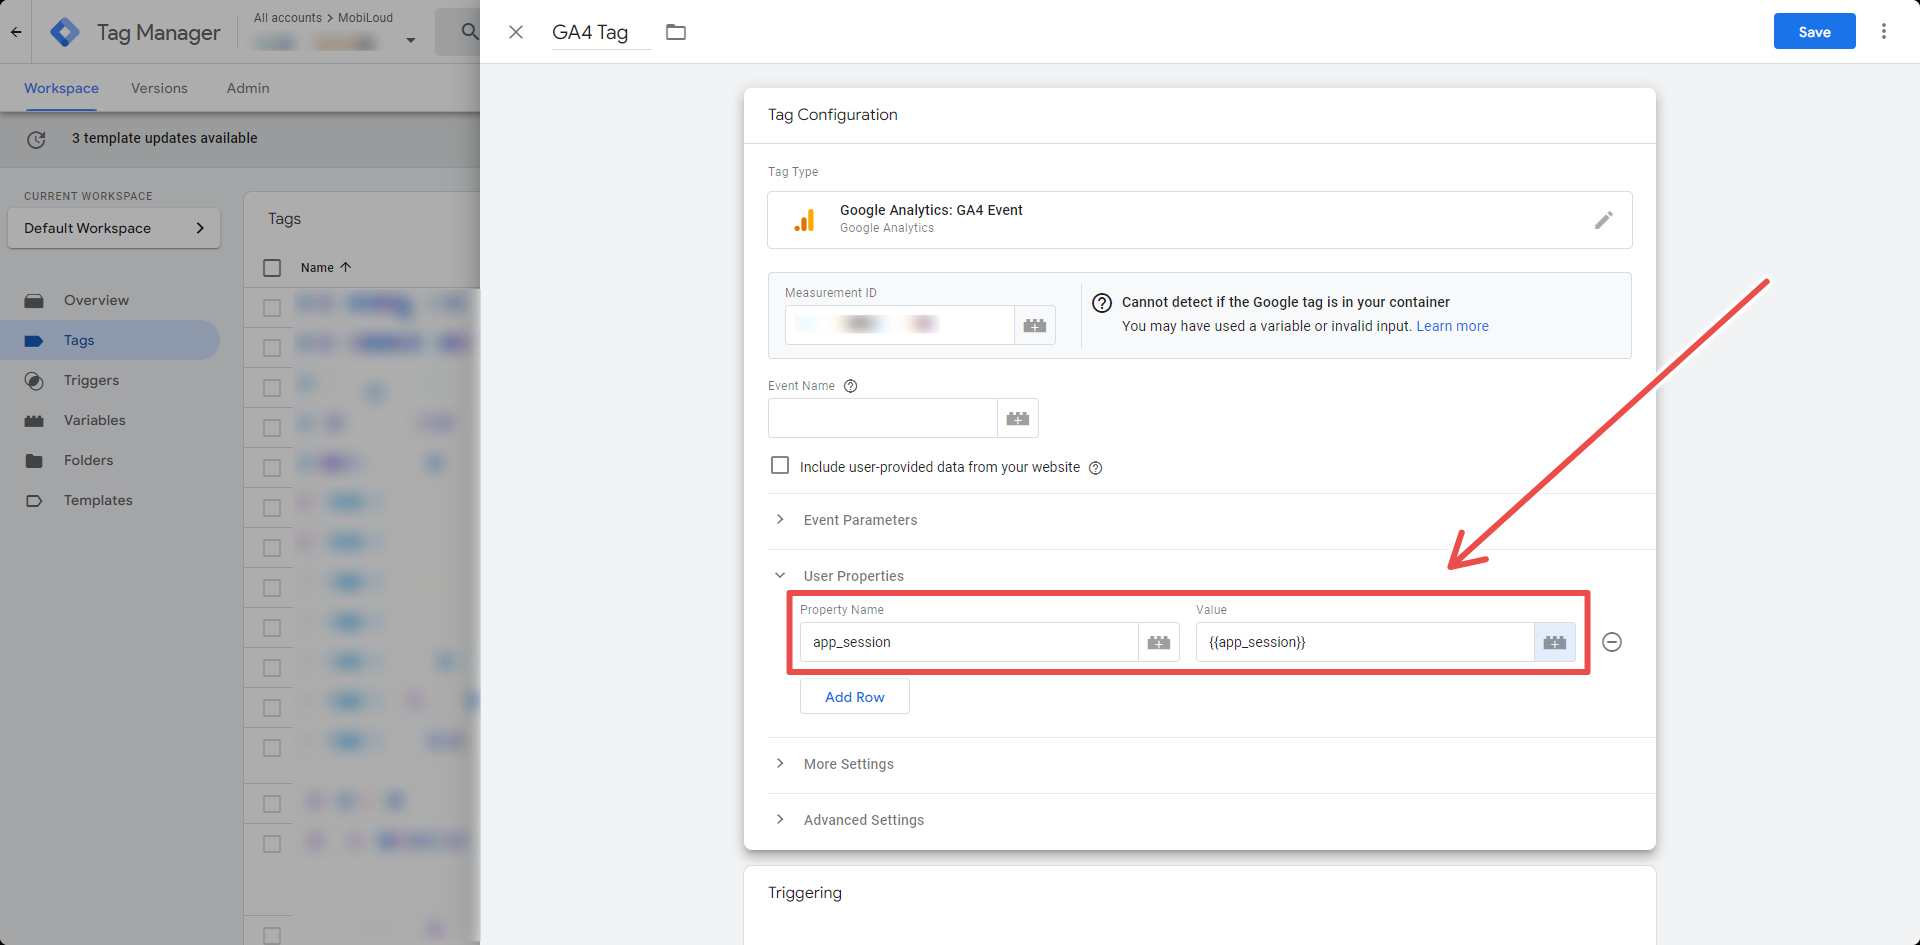Open the three-dot more options menu

(x=1884, y=31)
